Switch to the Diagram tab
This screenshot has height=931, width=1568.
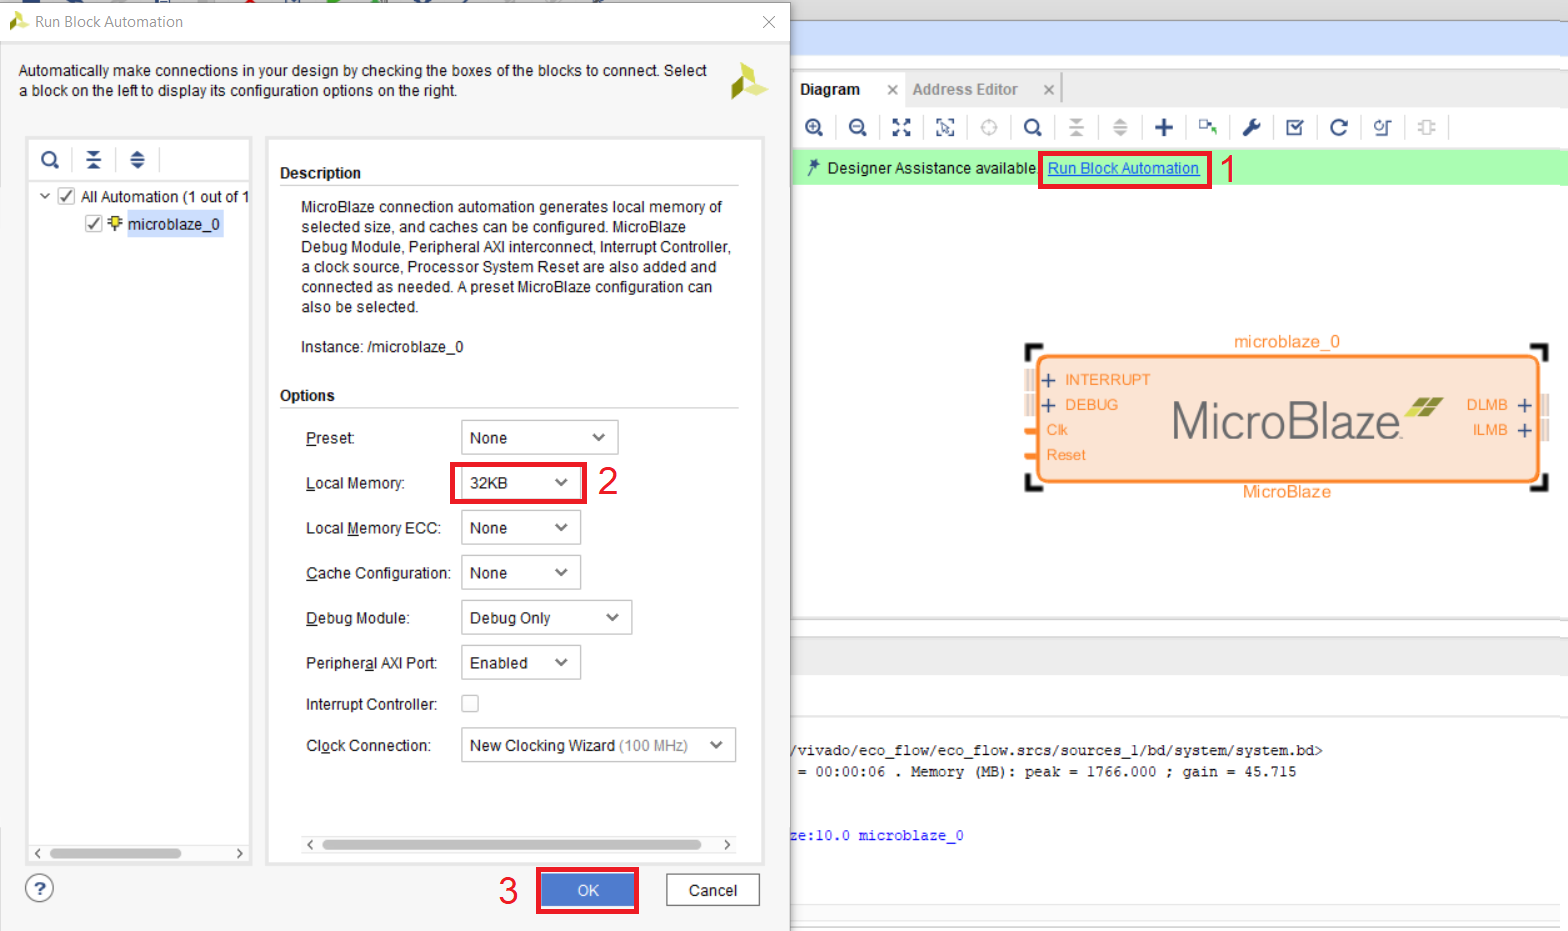click(830, 89)
